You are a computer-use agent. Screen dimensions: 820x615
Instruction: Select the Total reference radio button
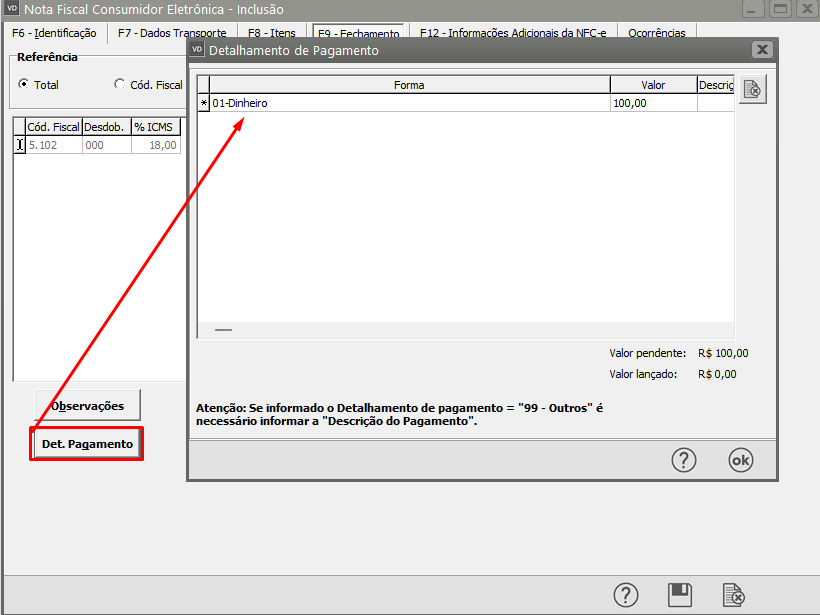click(24, 85)
